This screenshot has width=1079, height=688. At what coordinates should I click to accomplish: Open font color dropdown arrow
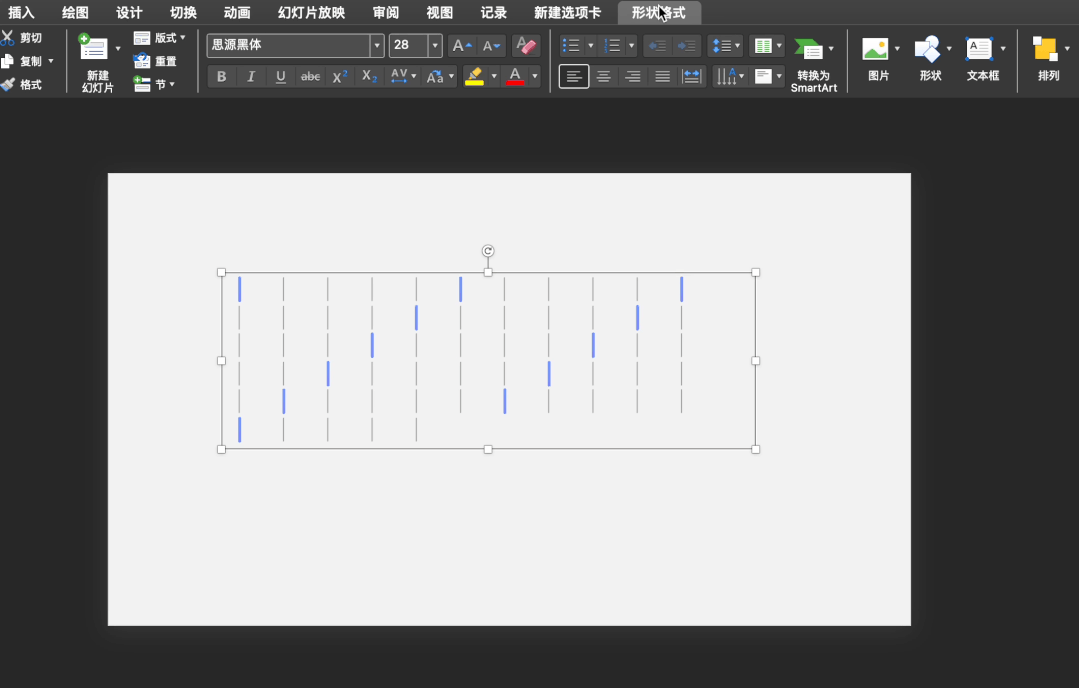[535, 76]
